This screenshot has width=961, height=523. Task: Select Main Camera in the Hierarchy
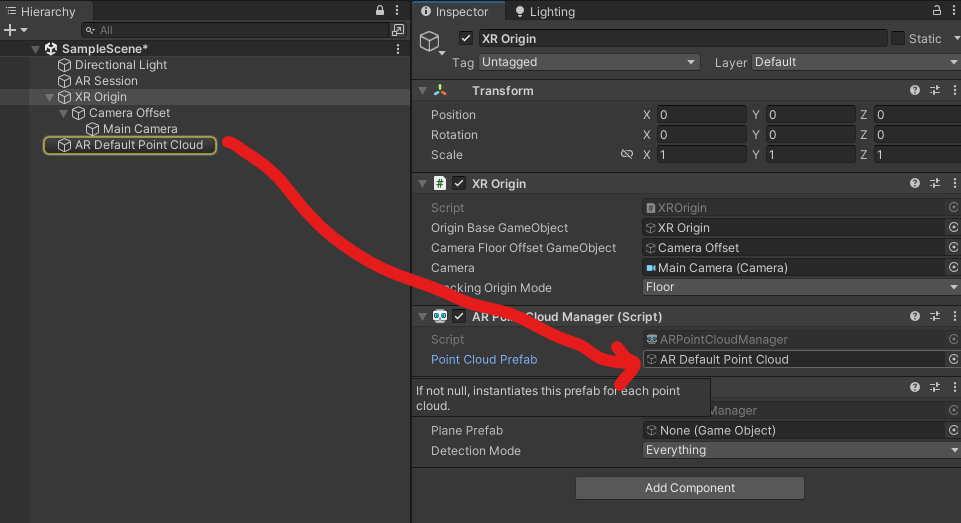(x=140, y=129)
